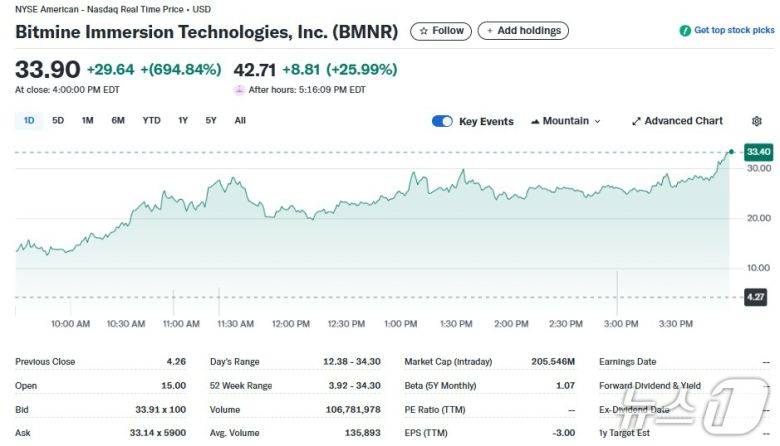Click the Add holdings button
The width and height of the screenshot is (780, 446).
[x=523, y=31]
